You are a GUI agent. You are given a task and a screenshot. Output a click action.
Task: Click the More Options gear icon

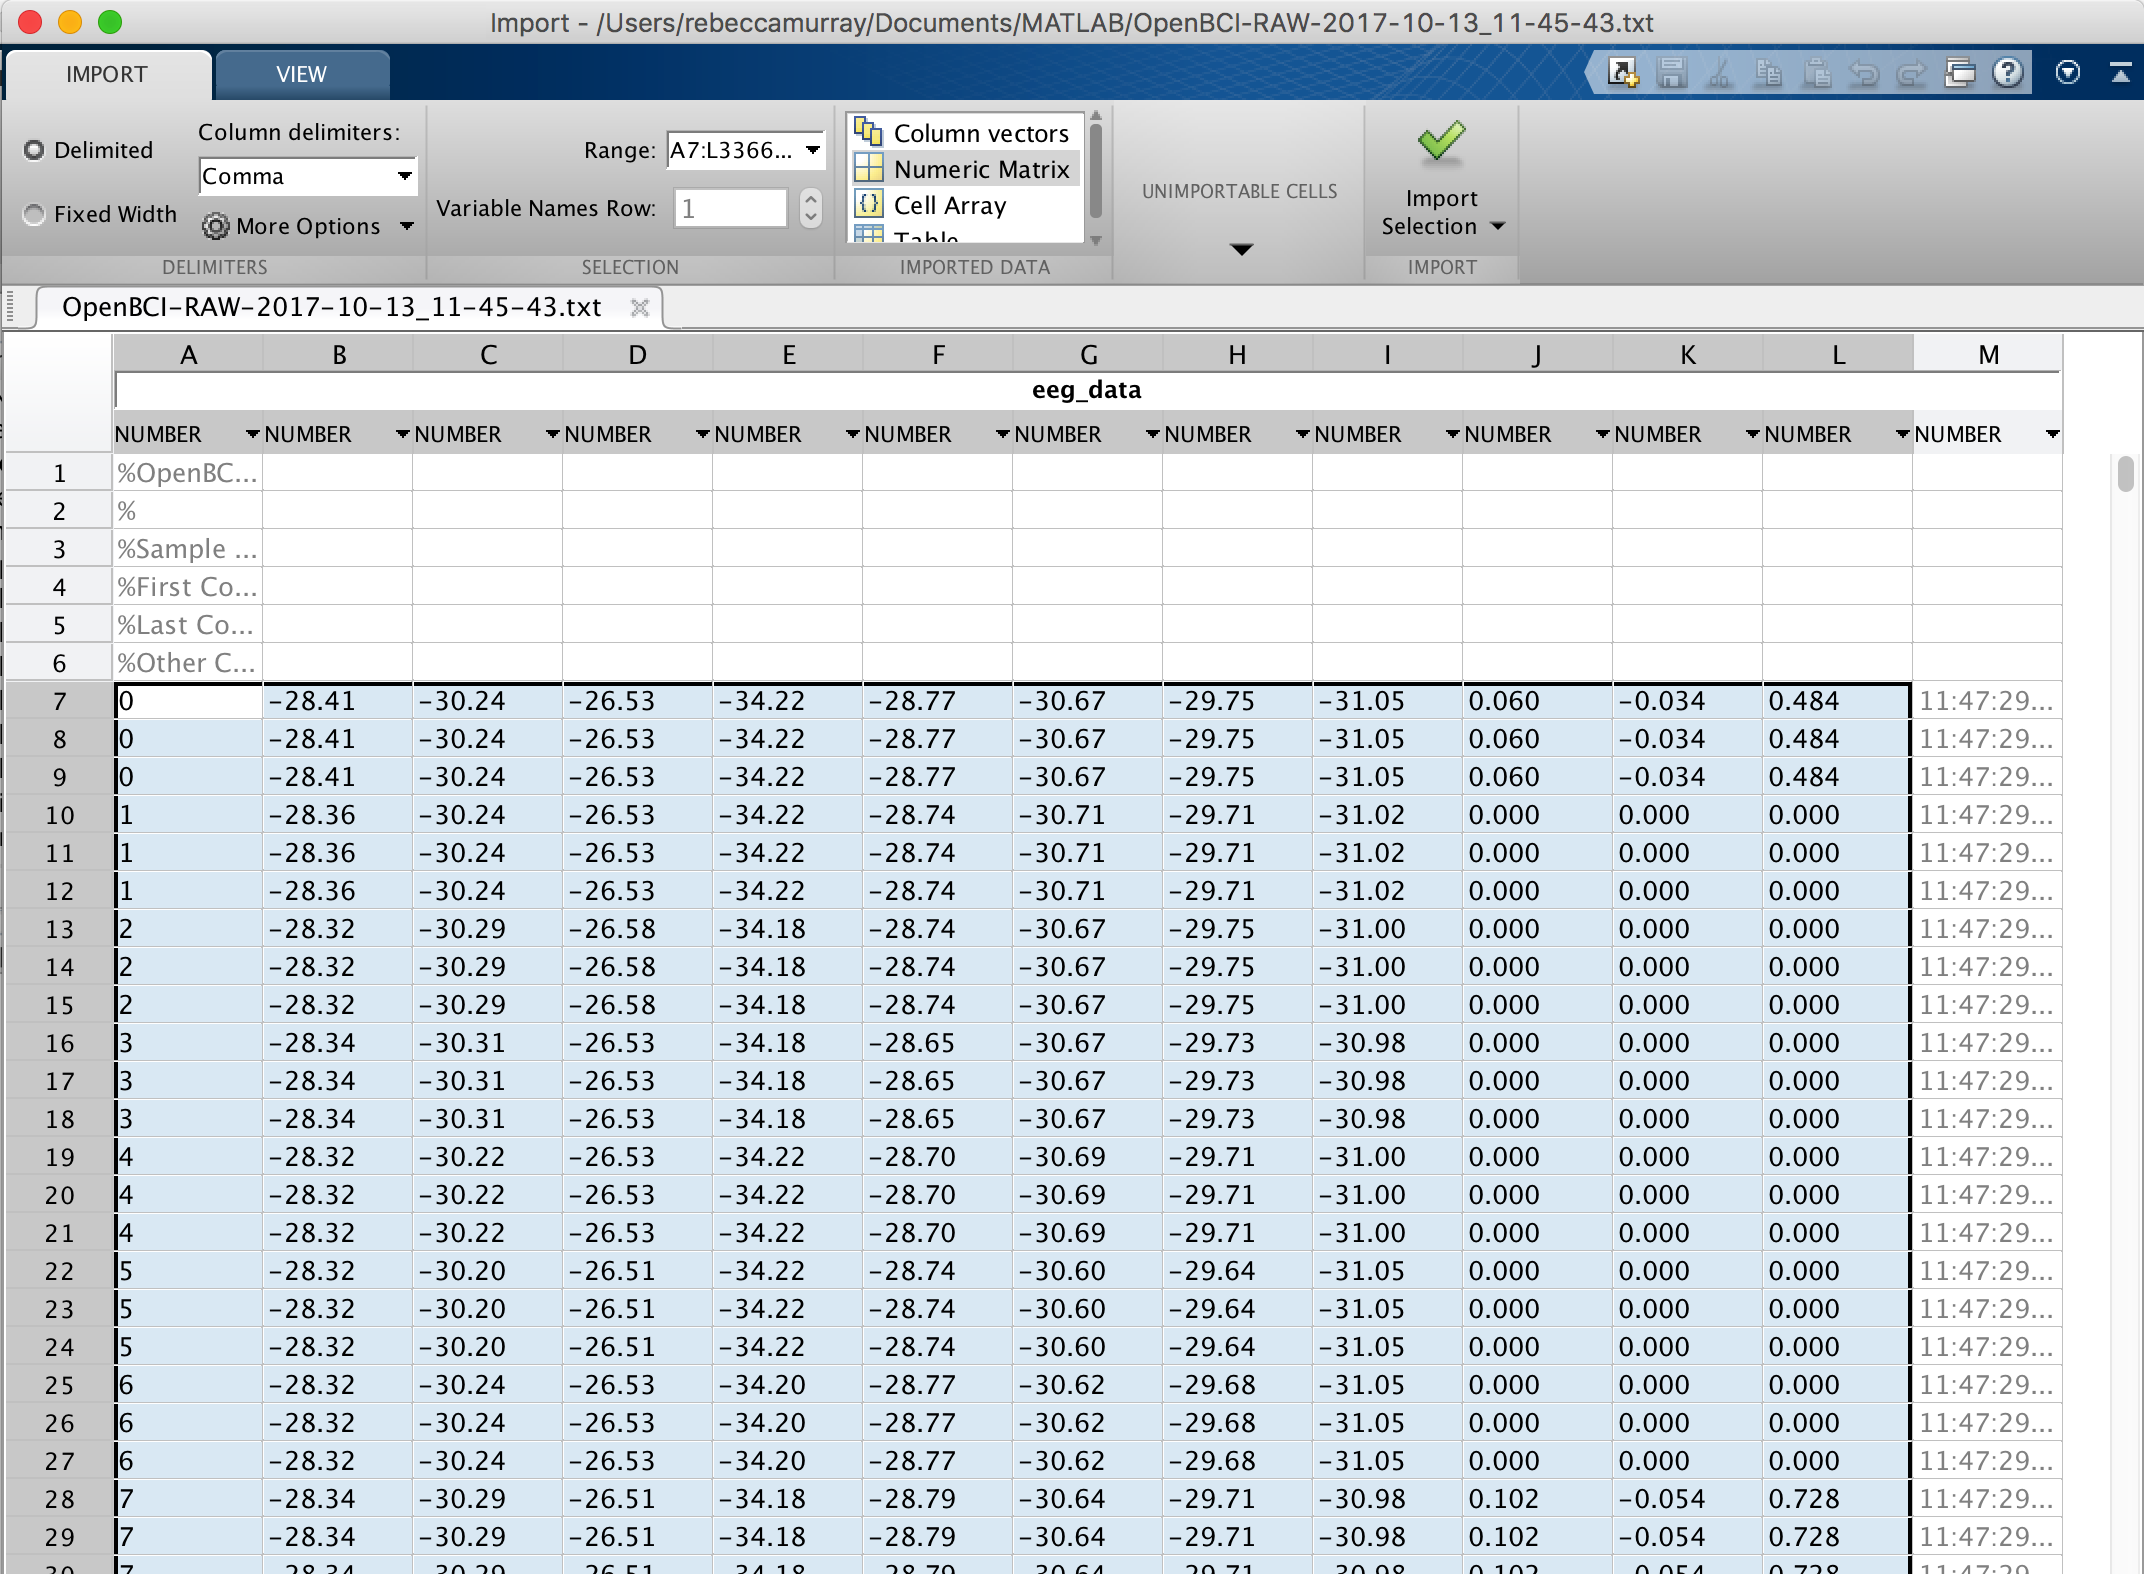point(215,226)
